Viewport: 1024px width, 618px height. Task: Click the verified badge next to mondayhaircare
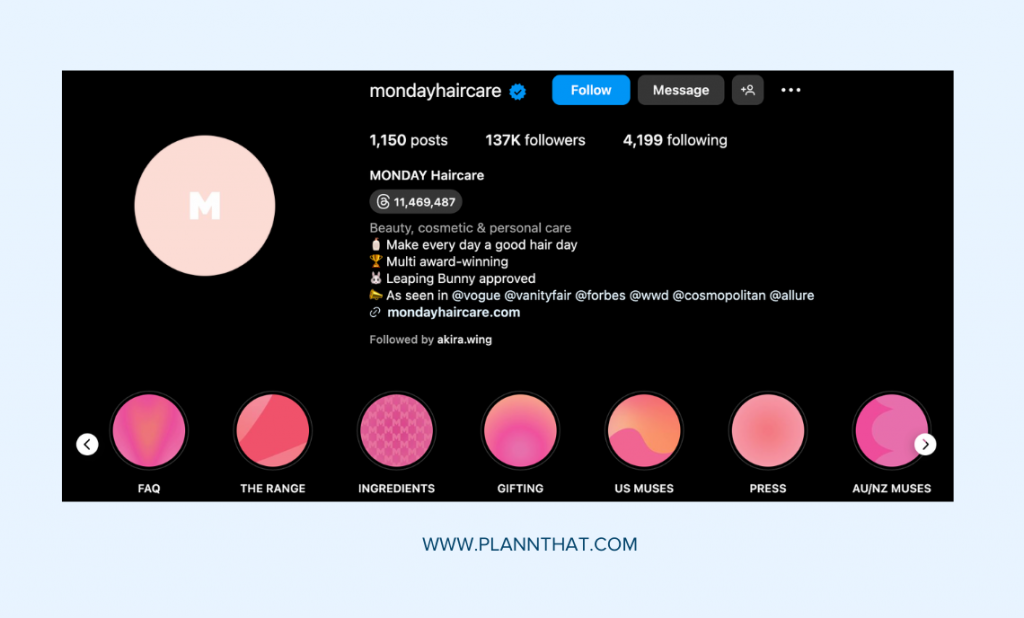click(517, 91)
